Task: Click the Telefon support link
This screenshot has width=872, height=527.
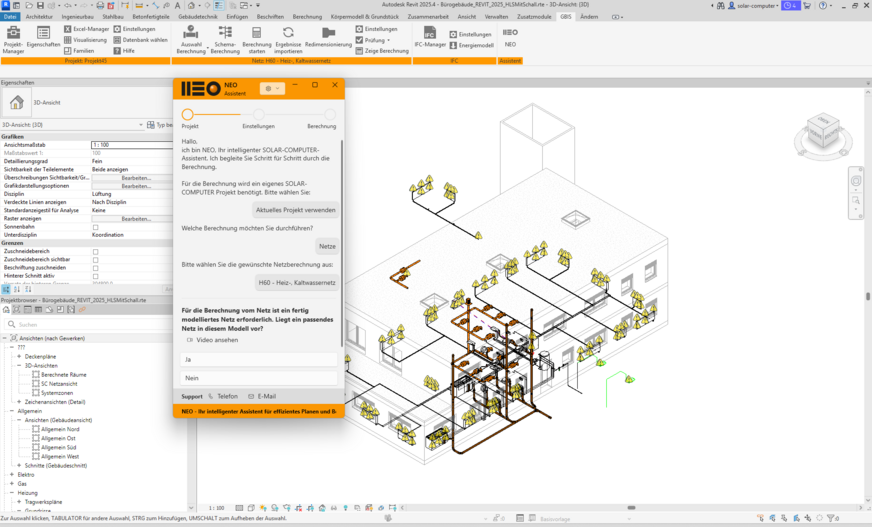Action: [x=223, y=396]
